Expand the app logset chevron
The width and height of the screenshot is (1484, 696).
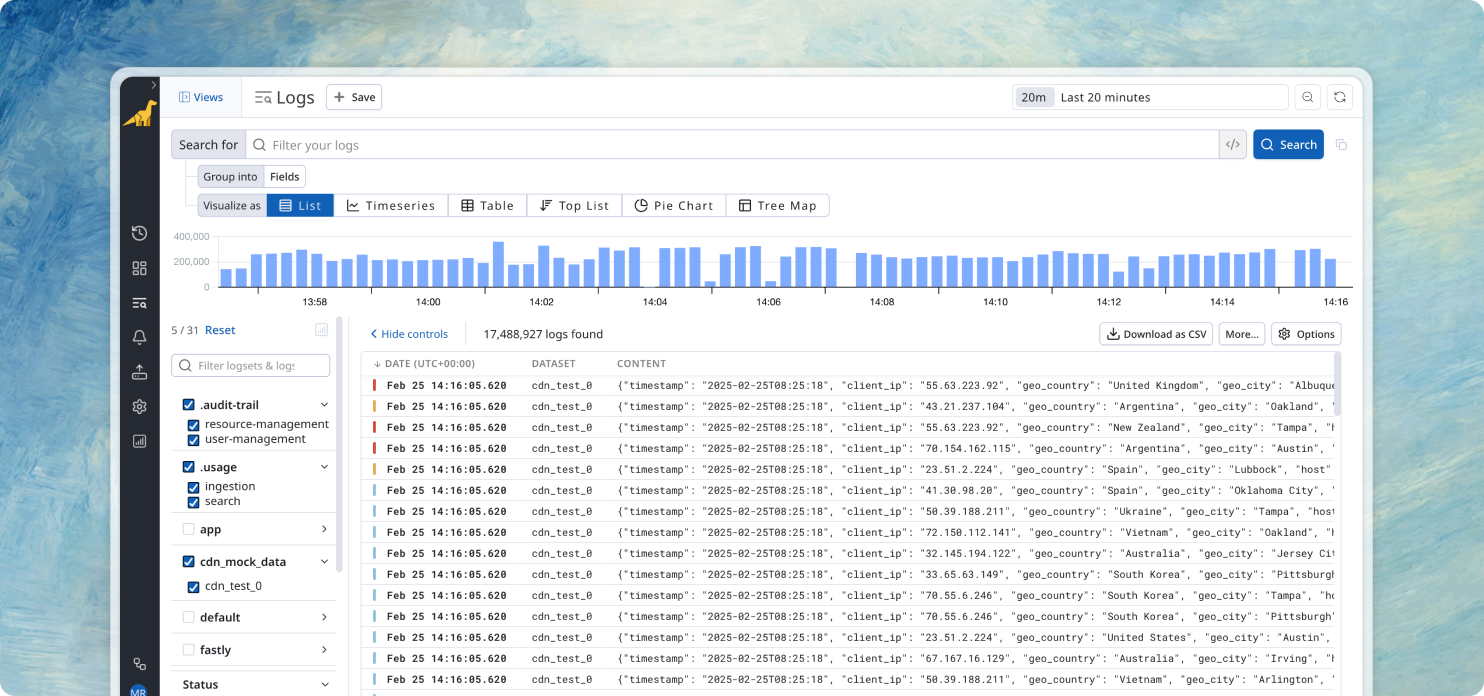tap(324, 530)
